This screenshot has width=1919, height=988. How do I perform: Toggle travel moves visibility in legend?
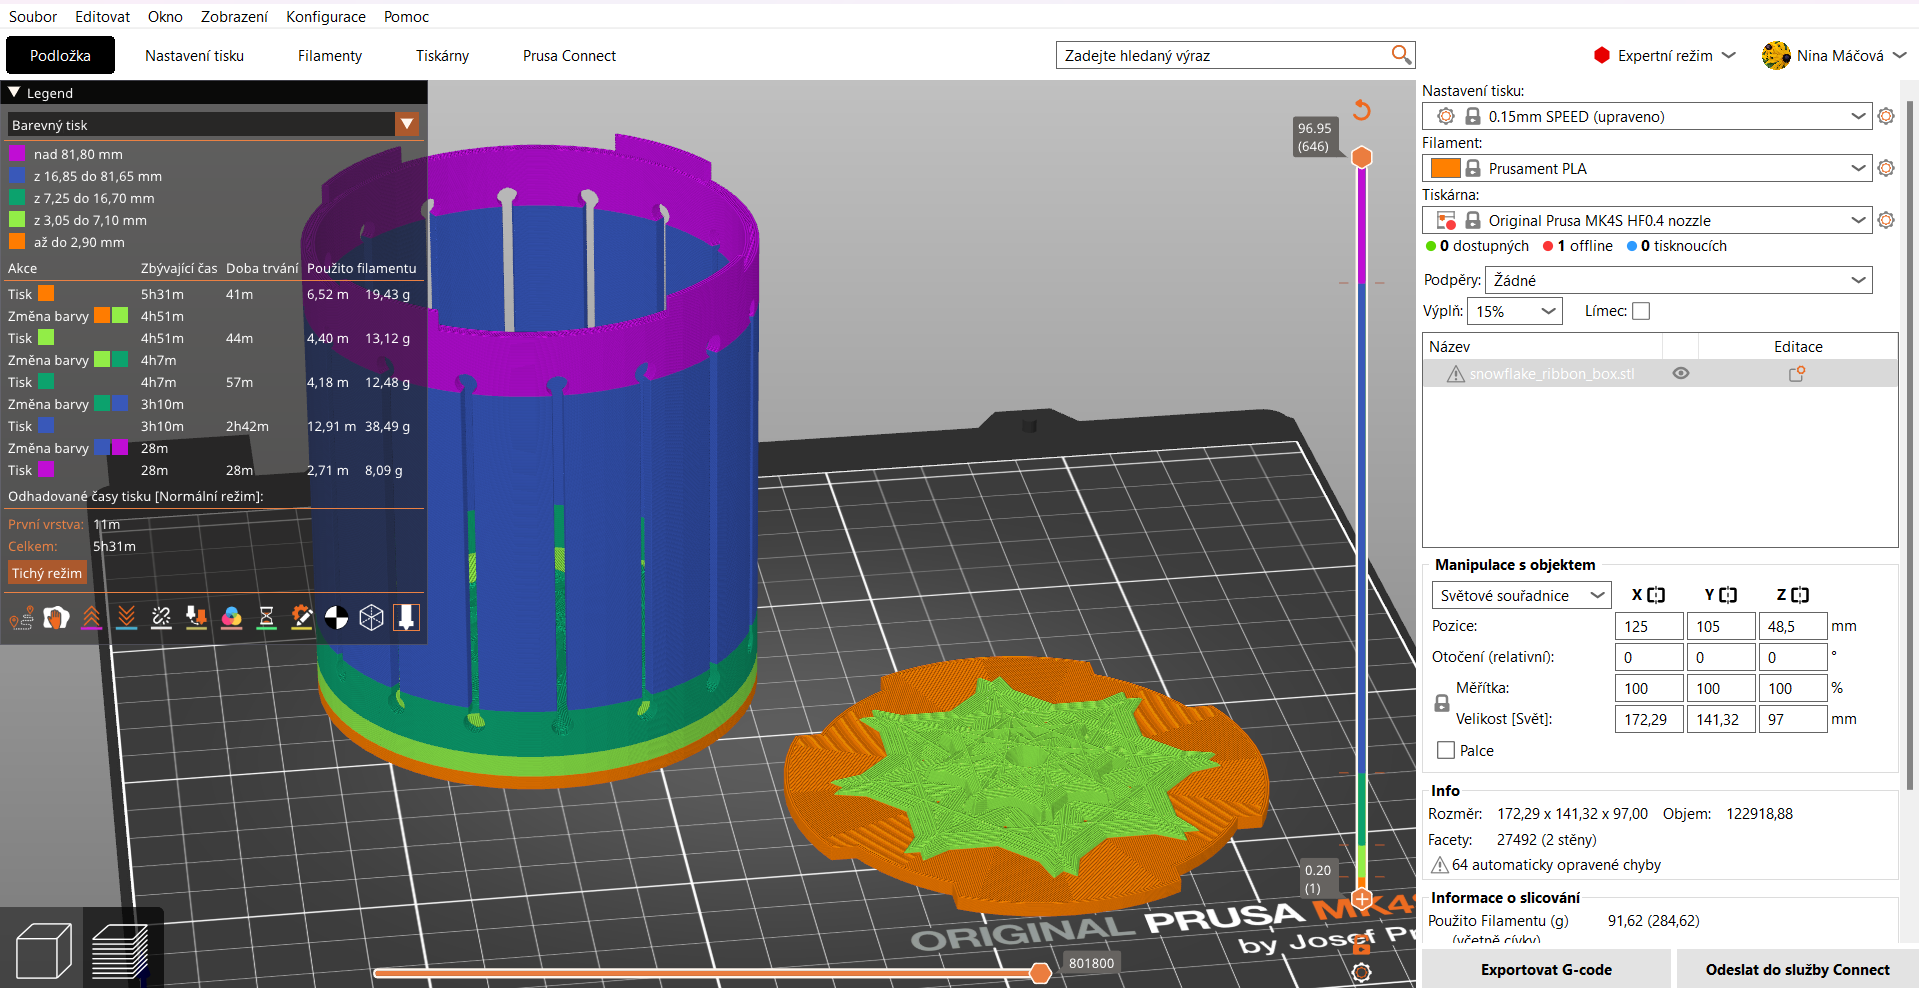click(21, 618)
